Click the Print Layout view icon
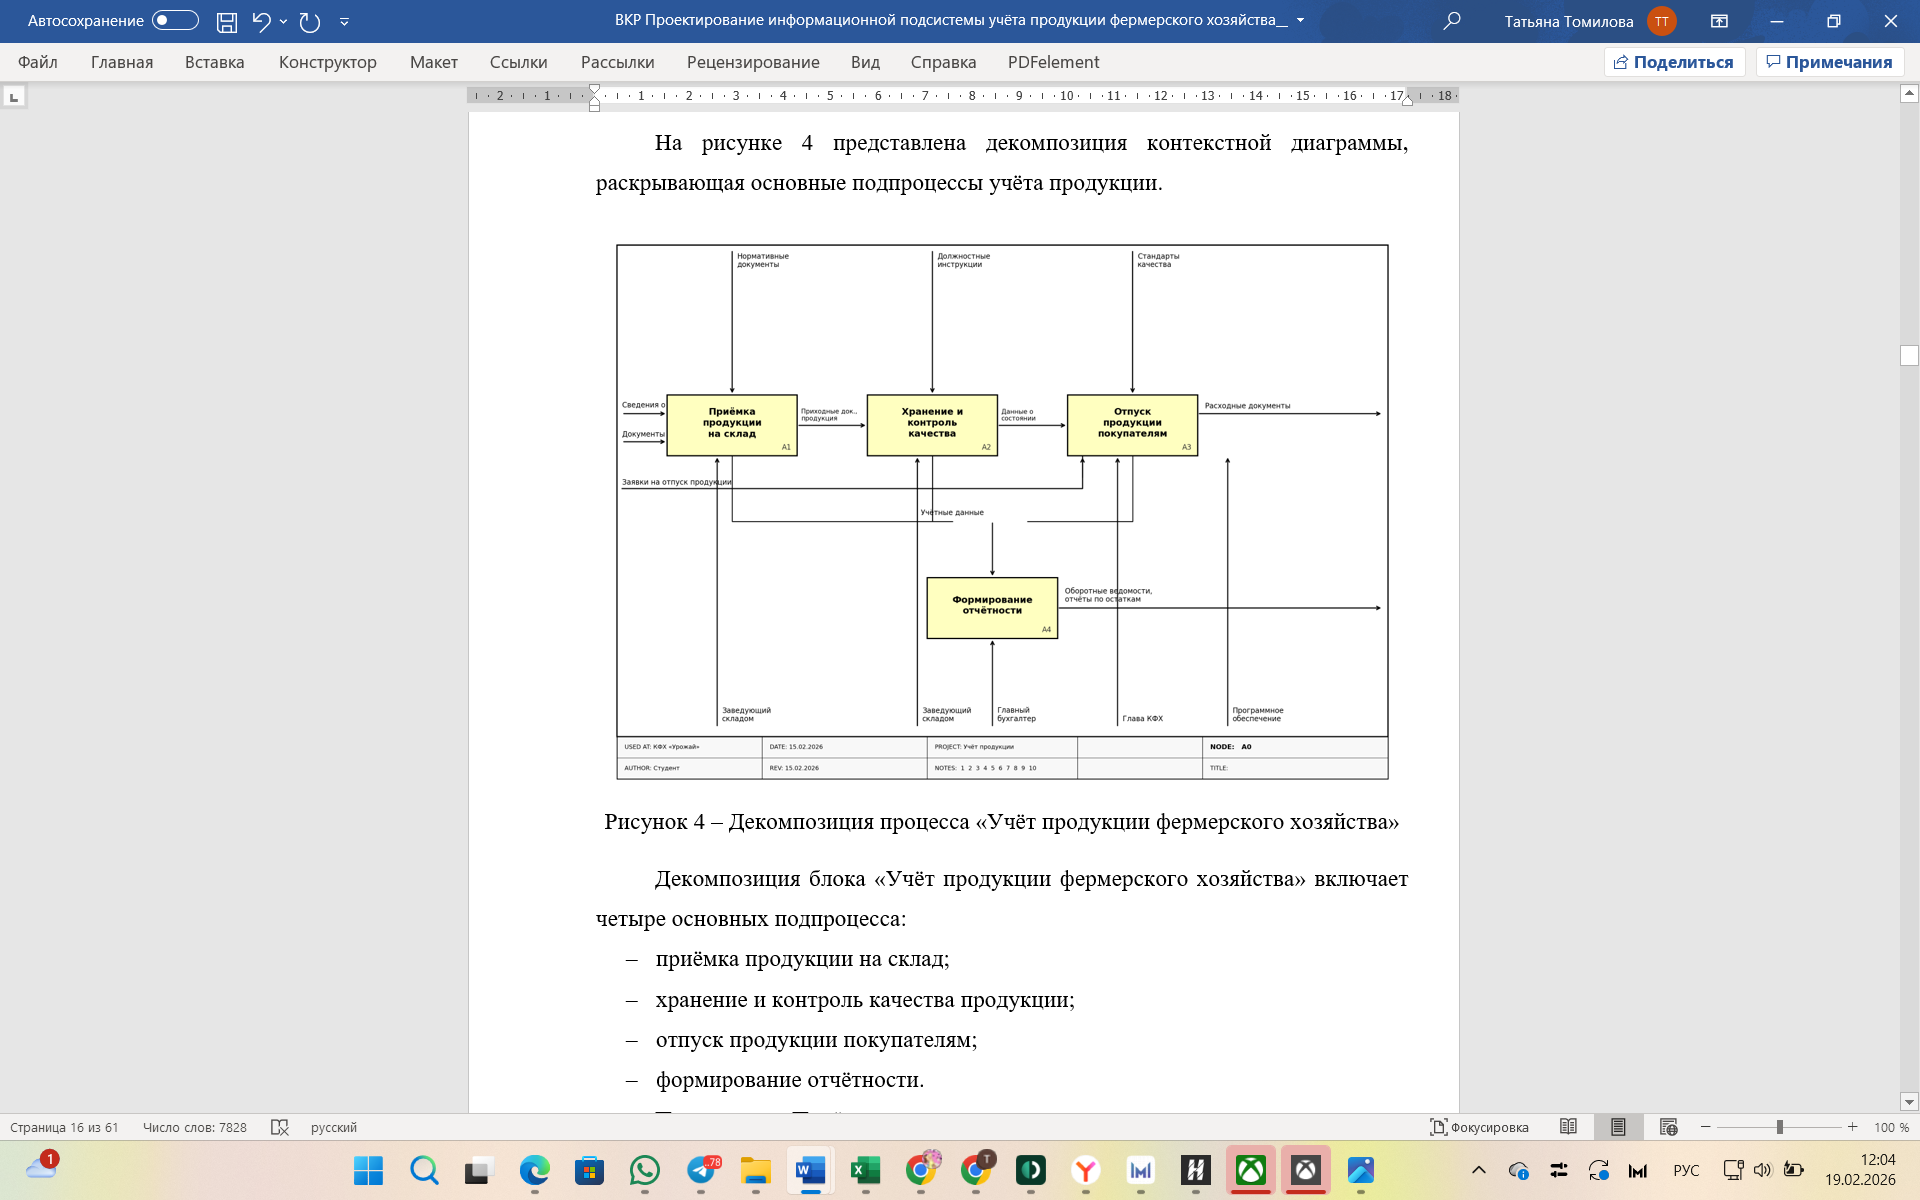 click(x=1618, y=1127)
